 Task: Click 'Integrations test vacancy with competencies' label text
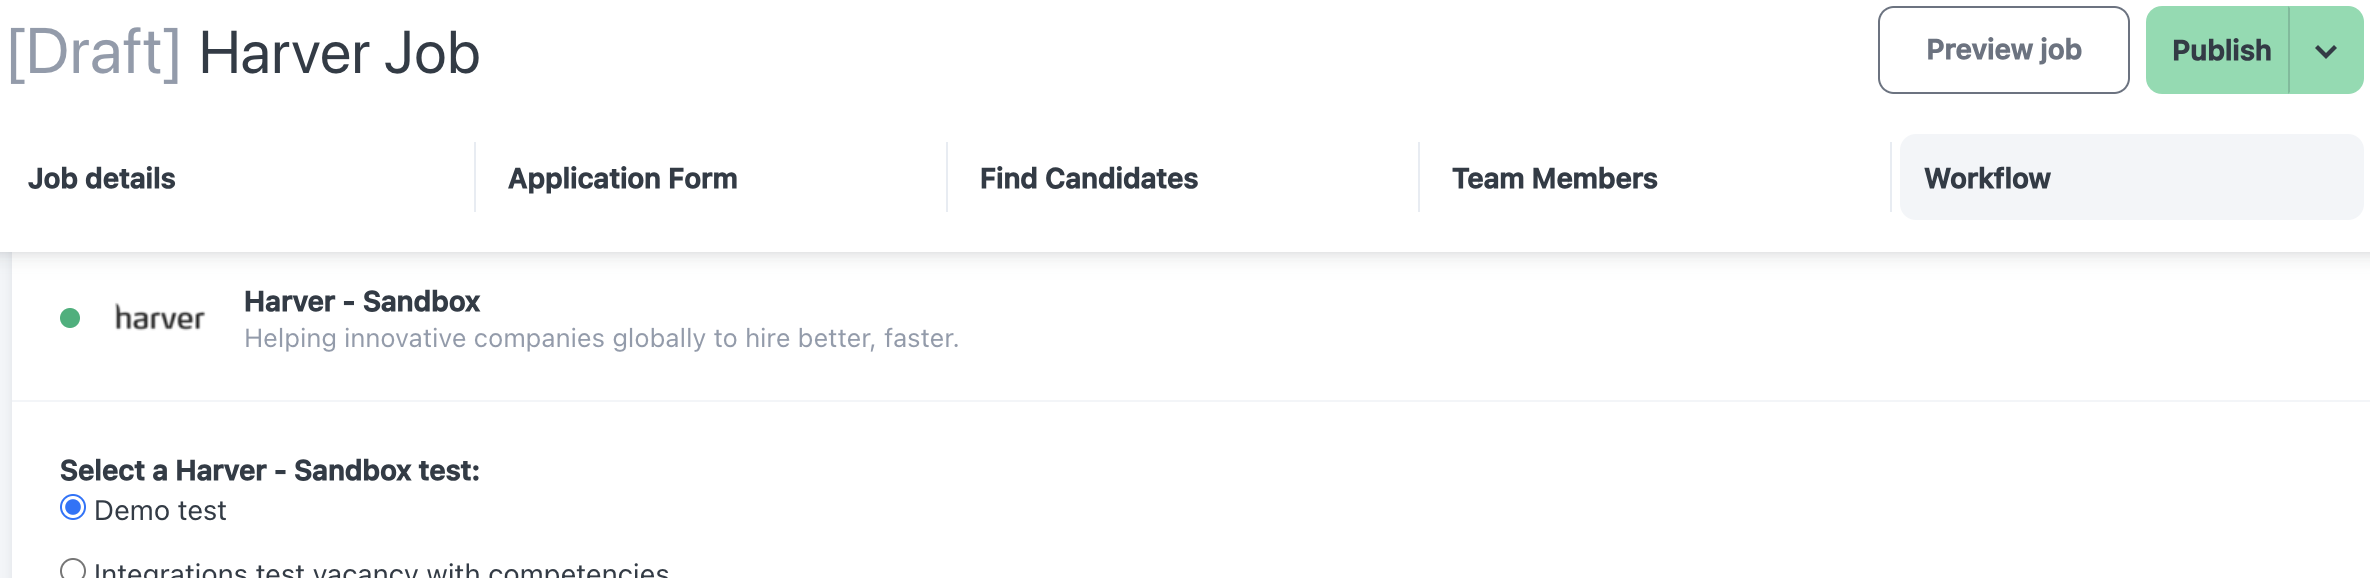[381, 568]
